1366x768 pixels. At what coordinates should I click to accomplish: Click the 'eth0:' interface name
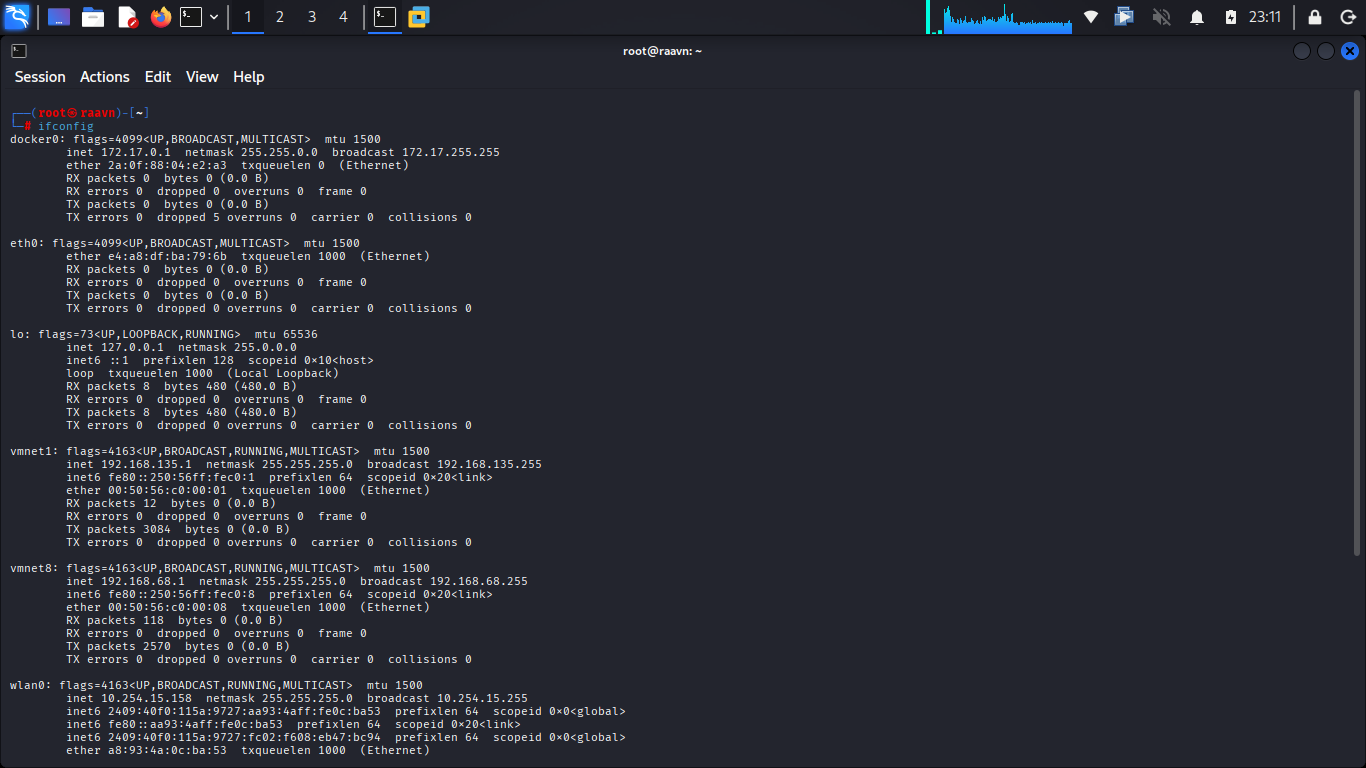(x=28, y=243)
